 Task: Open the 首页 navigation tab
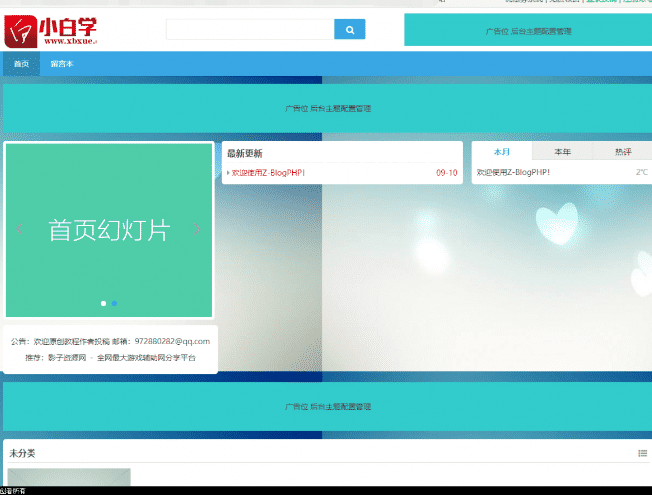point(21,64)
